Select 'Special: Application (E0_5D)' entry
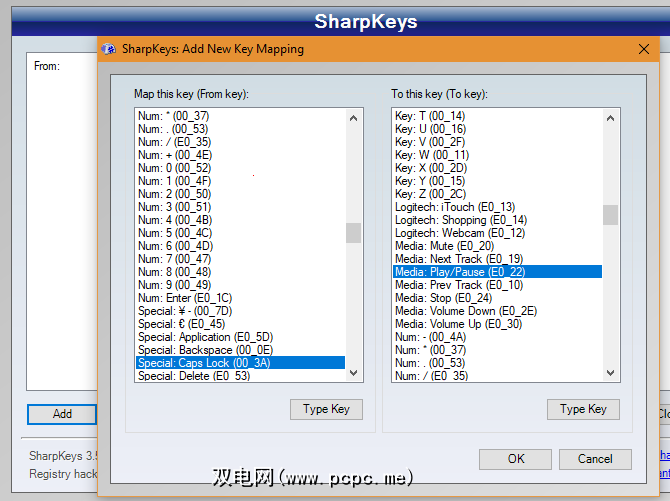The width and height of the screenshot is (670, 501). (x=240, y=337)
